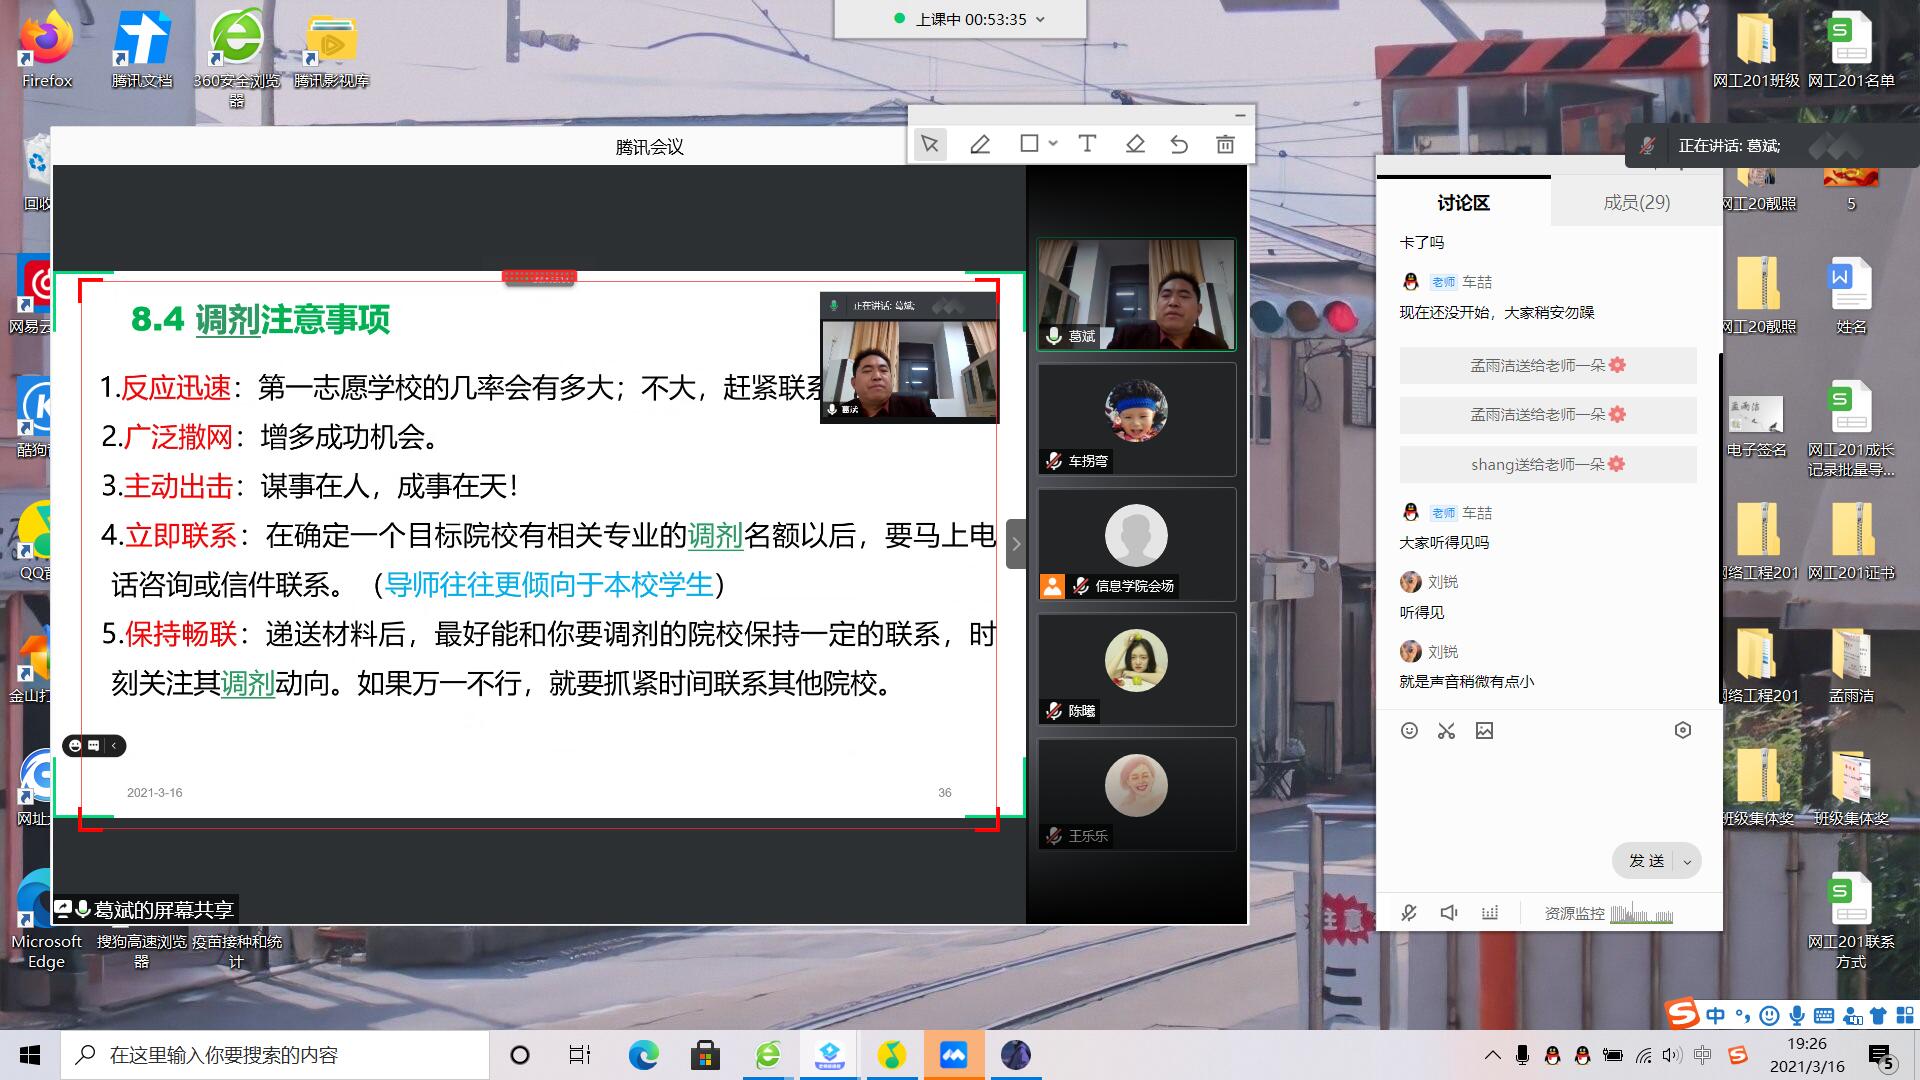Click the smiley reaction icon on slide

click(x=76, y=745)
